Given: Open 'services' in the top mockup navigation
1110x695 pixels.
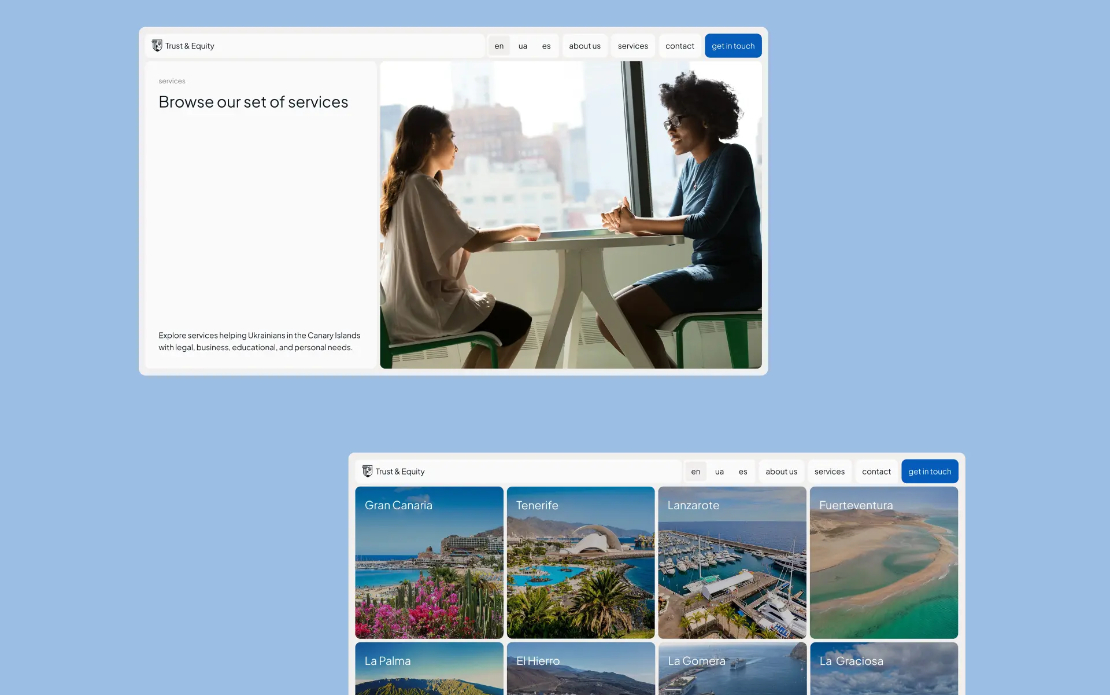Looking at the screenshot, I should pos(633,46).
